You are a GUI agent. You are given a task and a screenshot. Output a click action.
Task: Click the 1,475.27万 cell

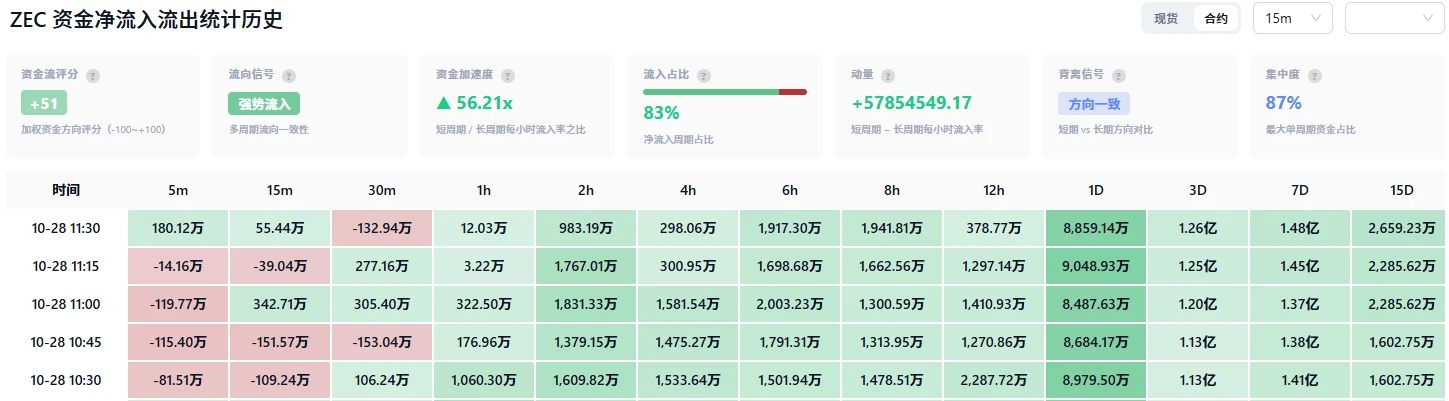pyautogui.click(x=688, y=342)
